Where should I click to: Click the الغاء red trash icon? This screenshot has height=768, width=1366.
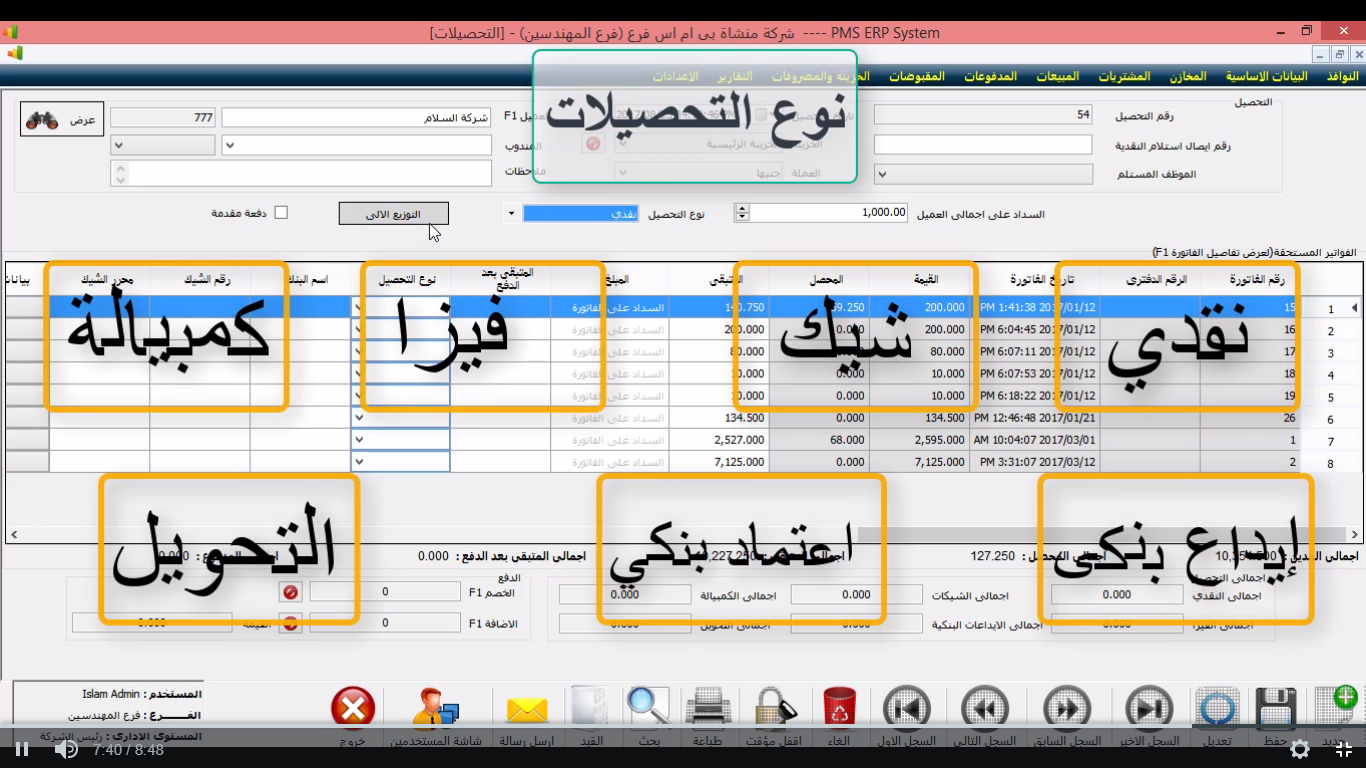click(839, 709)
